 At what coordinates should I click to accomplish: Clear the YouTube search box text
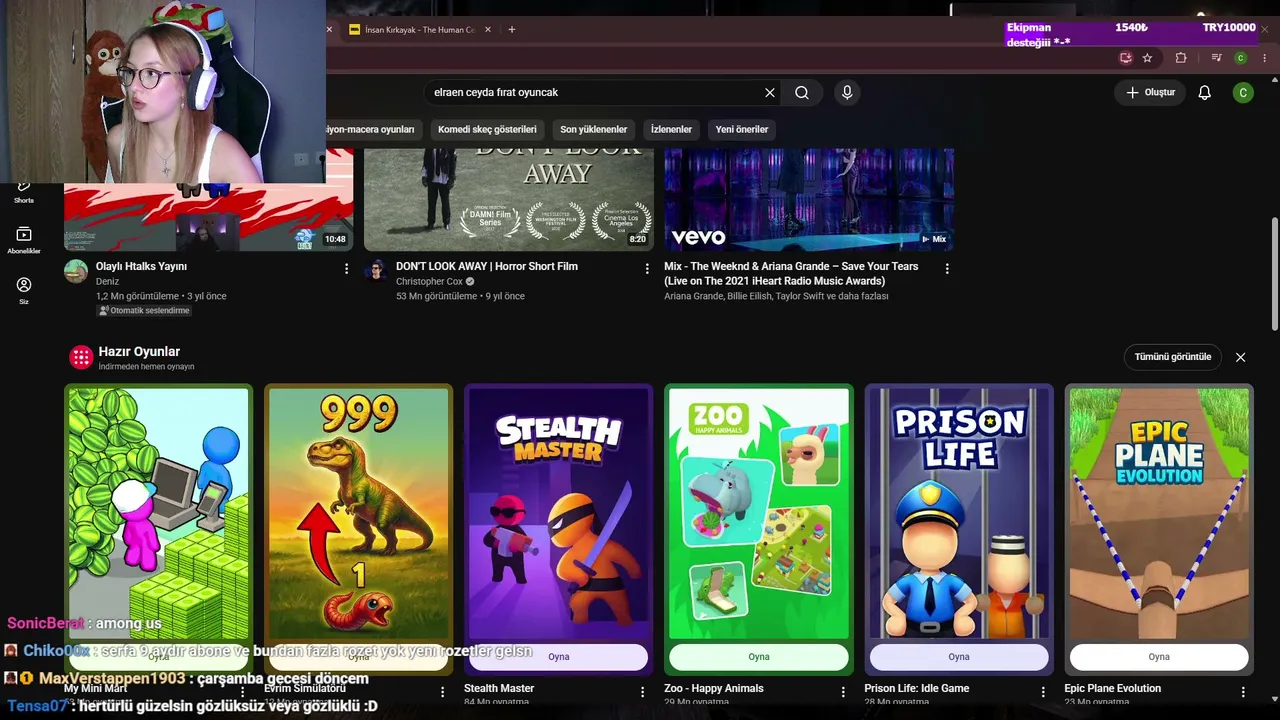pyautogui.click(x=770, y=92)
